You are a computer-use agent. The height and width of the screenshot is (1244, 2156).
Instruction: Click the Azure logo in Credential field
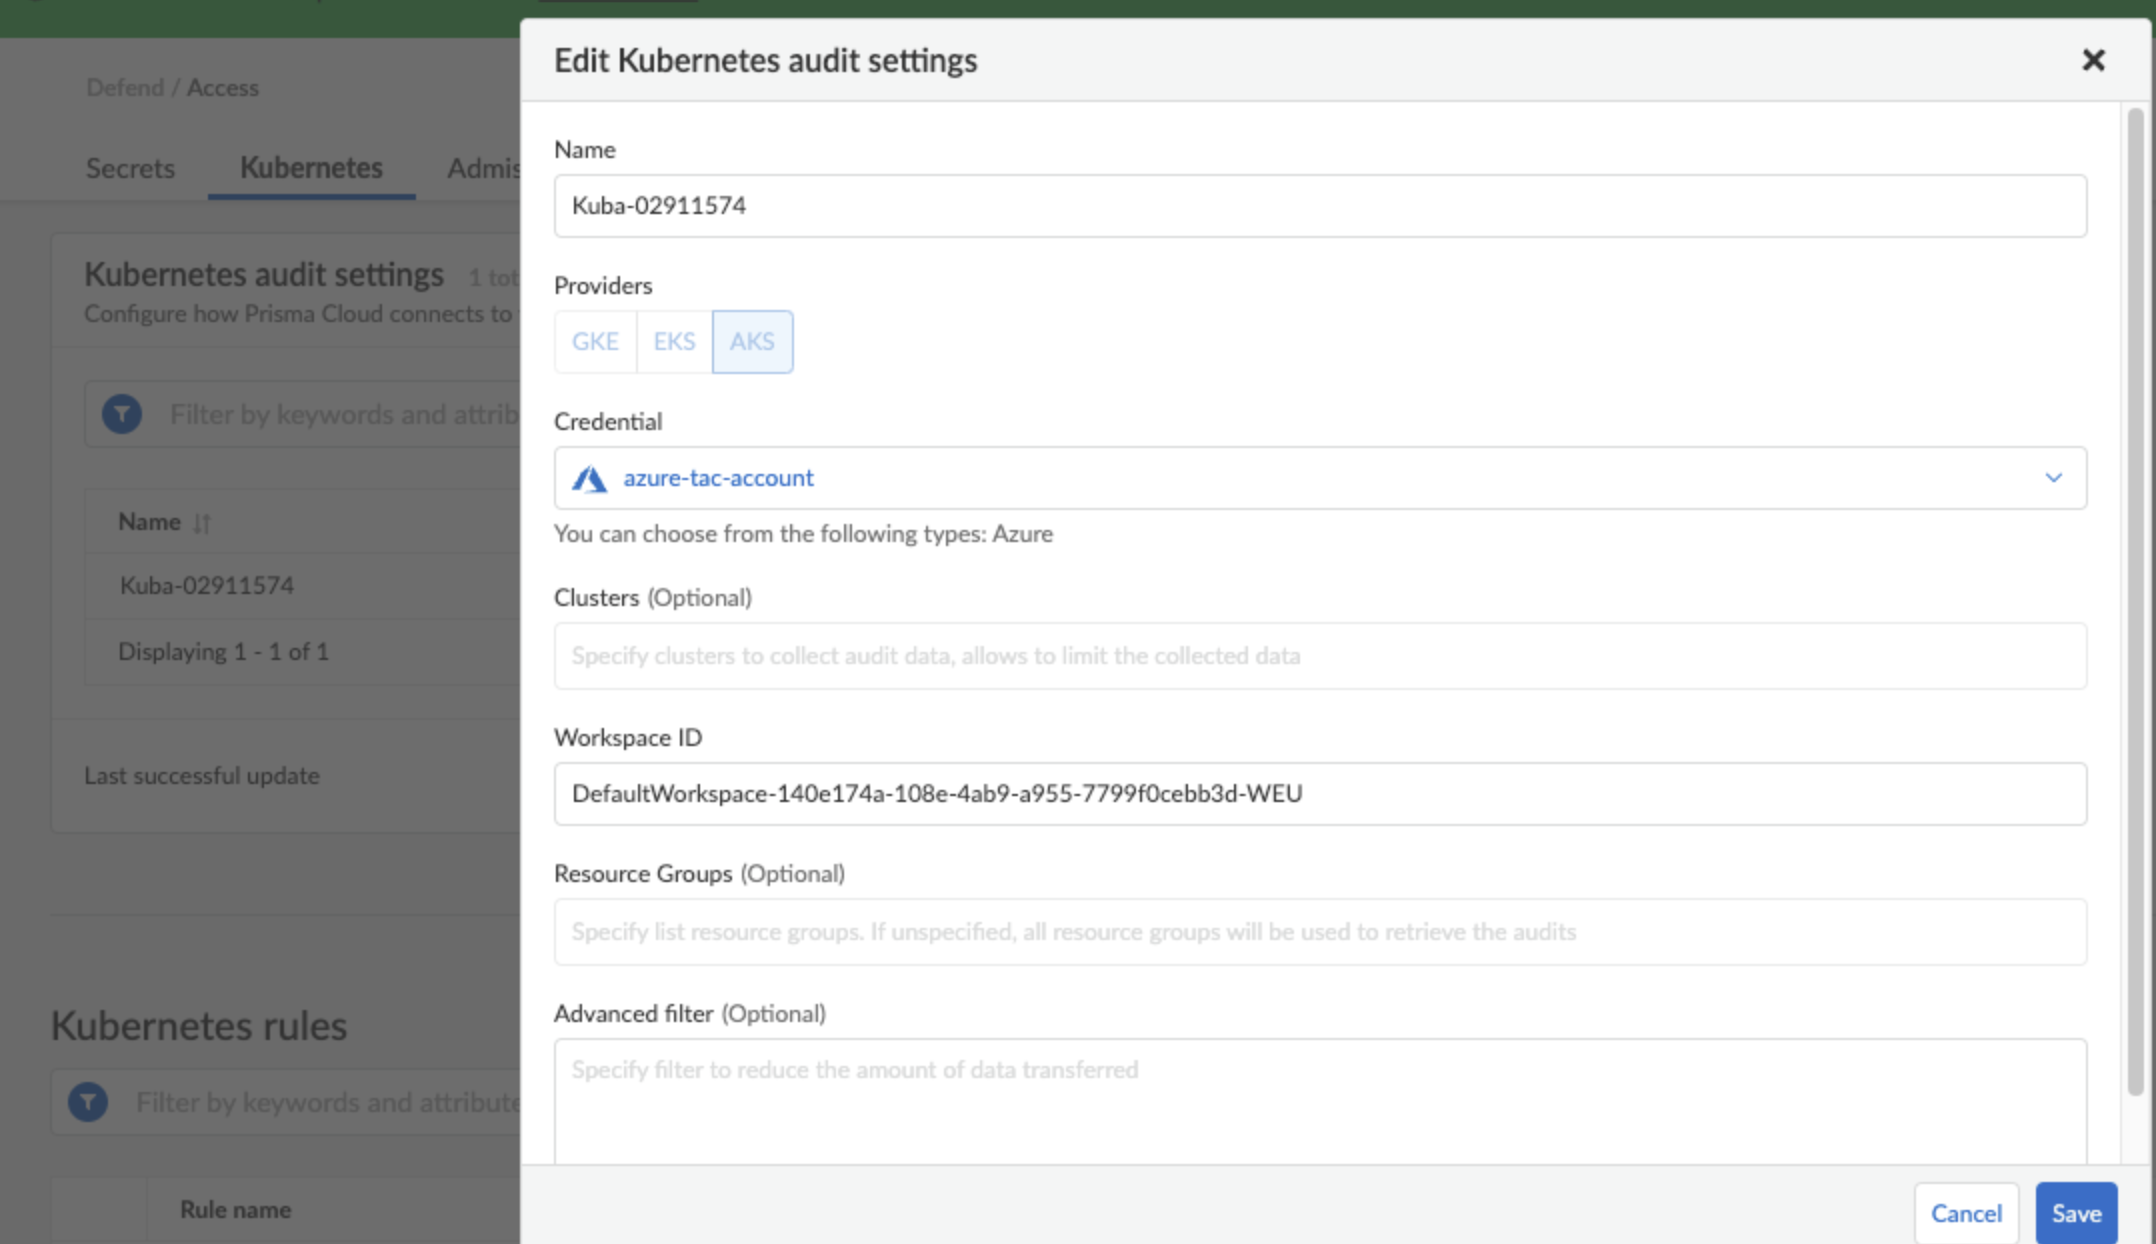[x=589, y=479]
